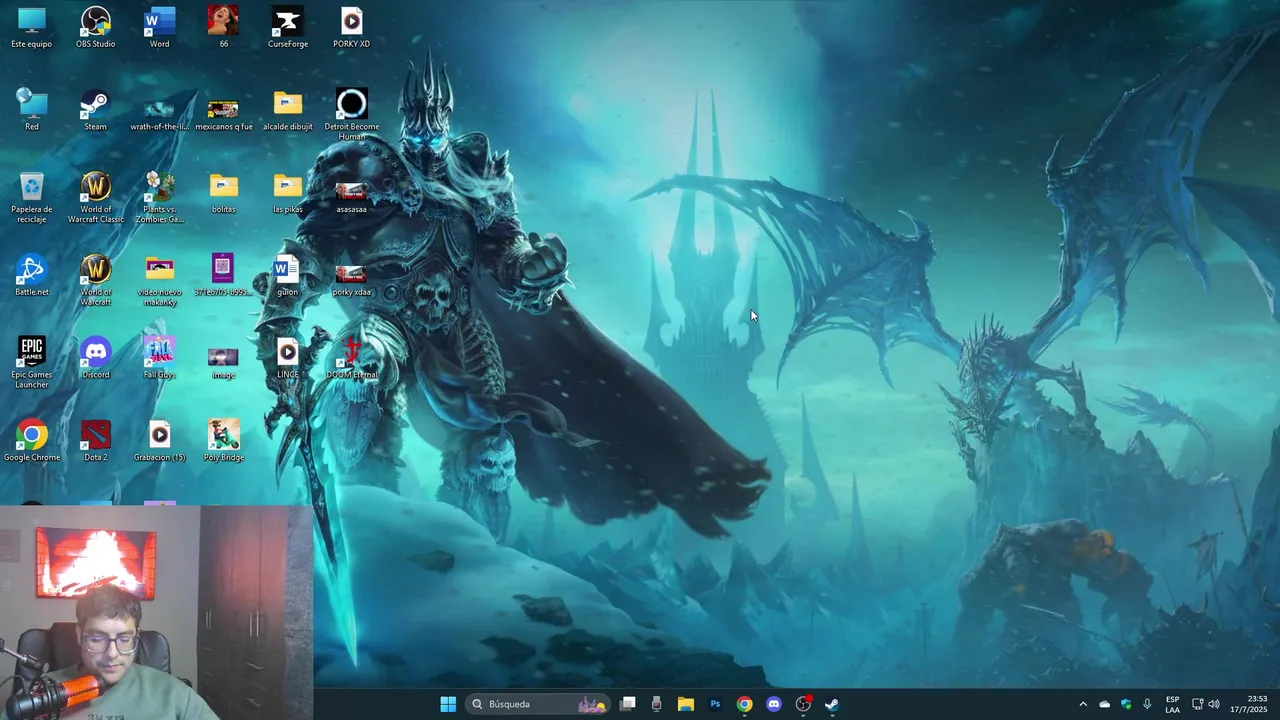This screenshot has width=1280, height=720.
Task: Select the asasasaa file
Action: click(351, 197)
